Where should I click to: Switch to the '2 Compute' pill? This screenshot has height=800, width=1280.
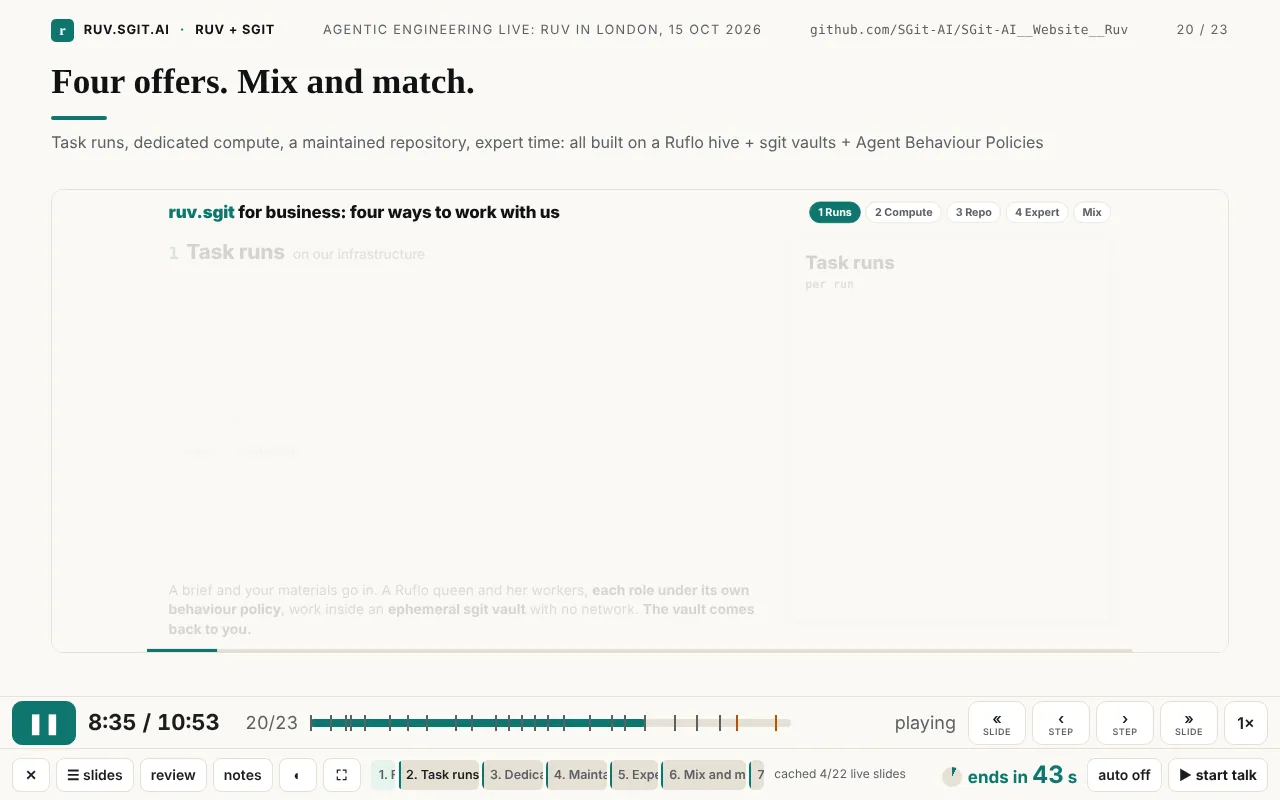pyautogui.click(x=904, y=212)
